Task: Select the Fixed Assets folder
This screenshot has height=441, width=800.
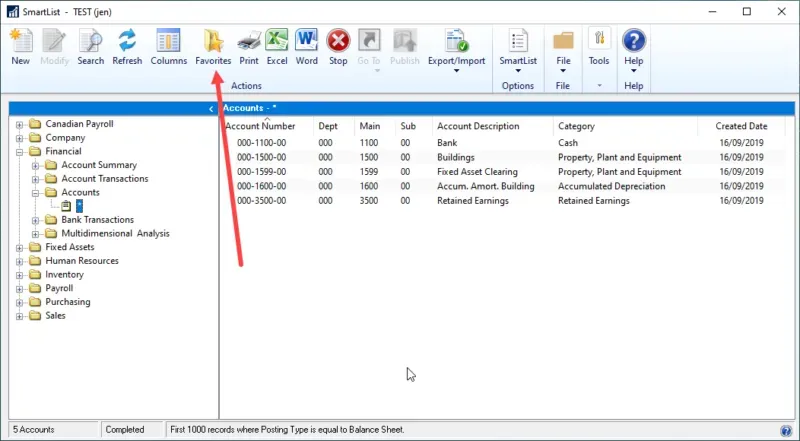Action: (70, 247)
